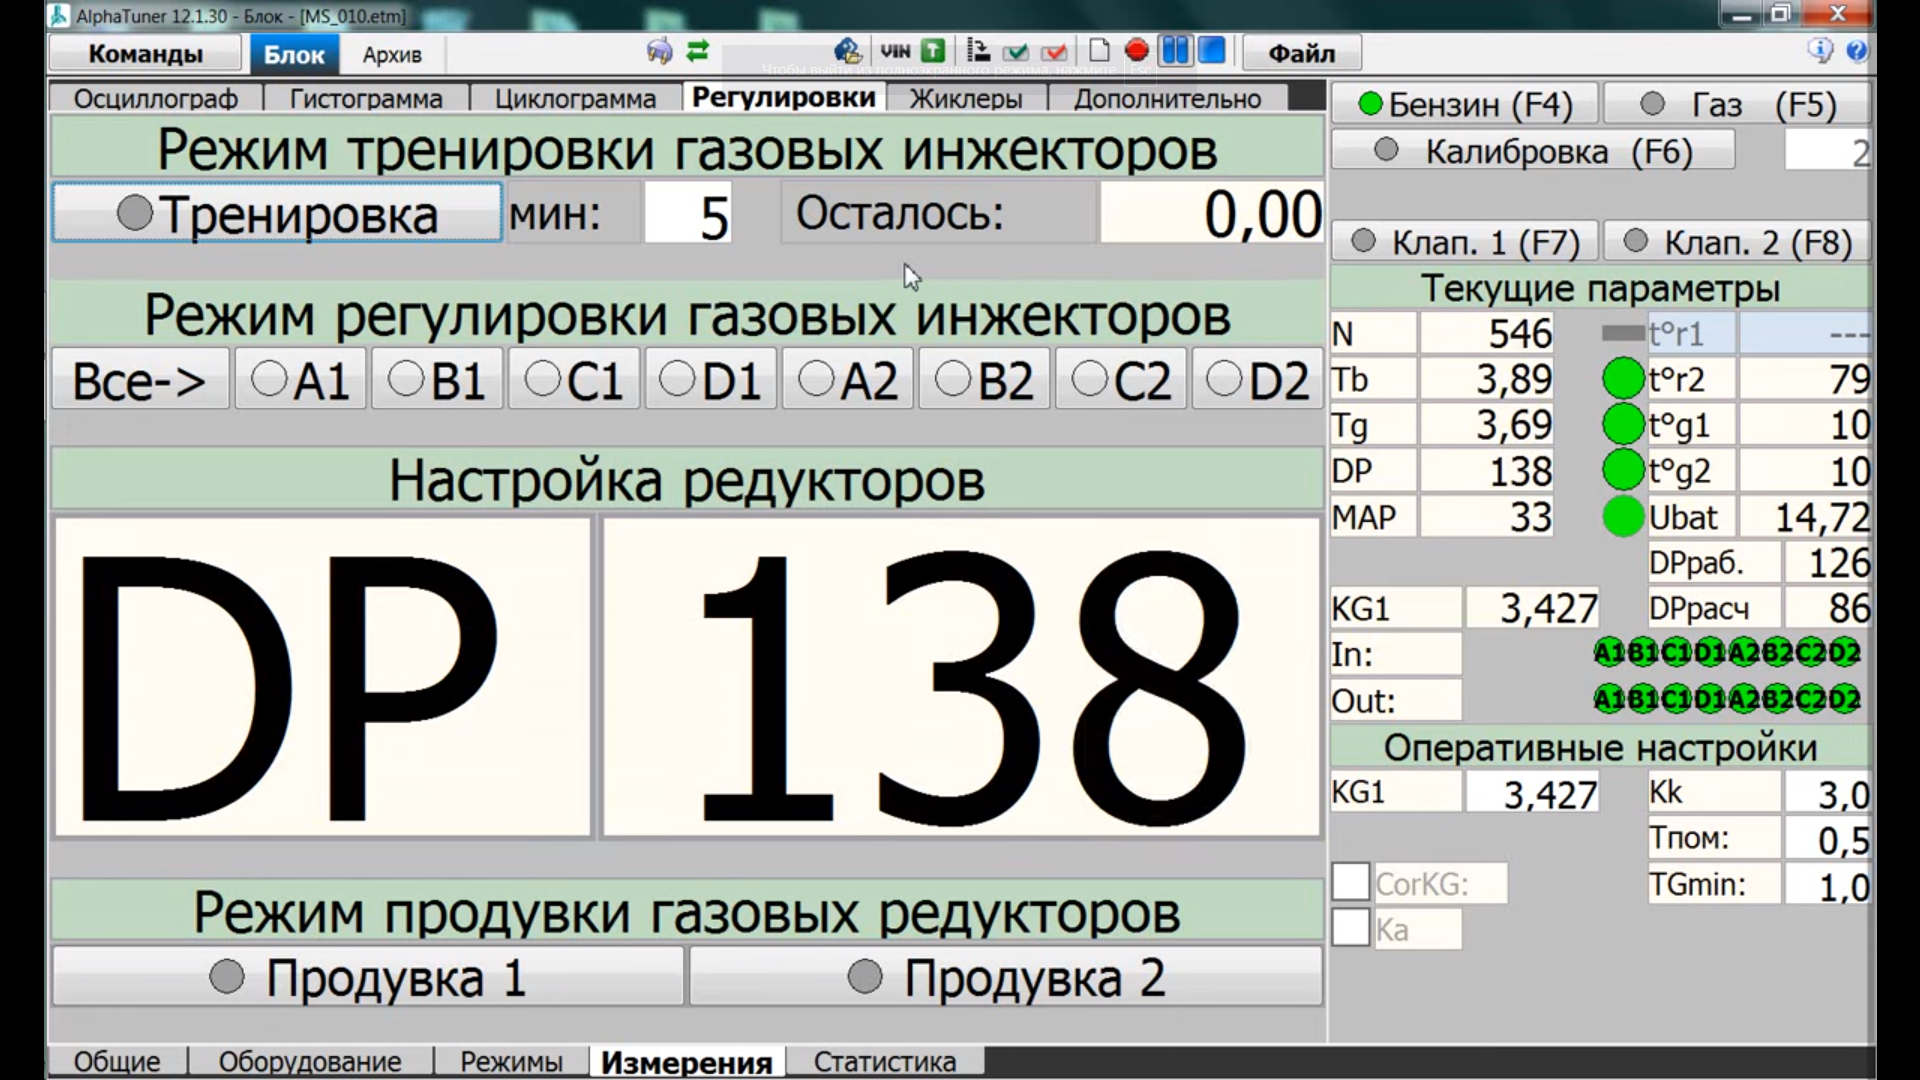Click the blue pause bars icon

1176,51
